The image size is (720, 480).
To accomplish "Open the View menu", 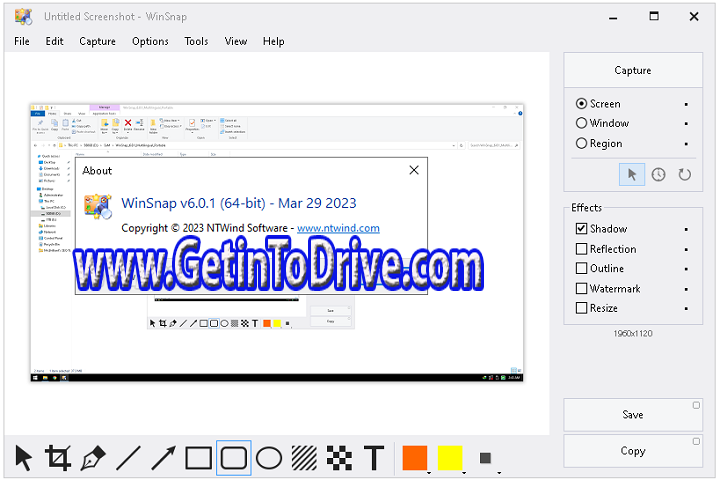I will (236, 41).
